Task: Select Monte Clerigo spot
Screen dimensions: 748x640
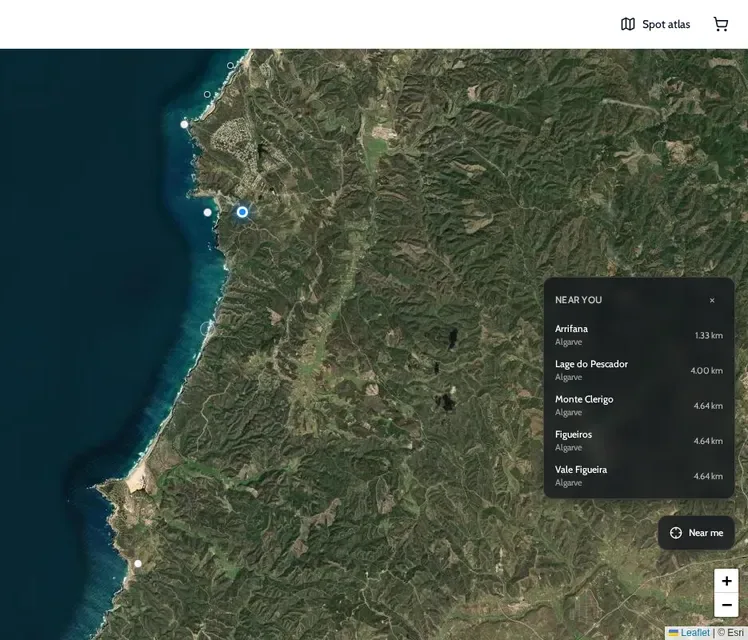Action: click(x=639, y=406)
